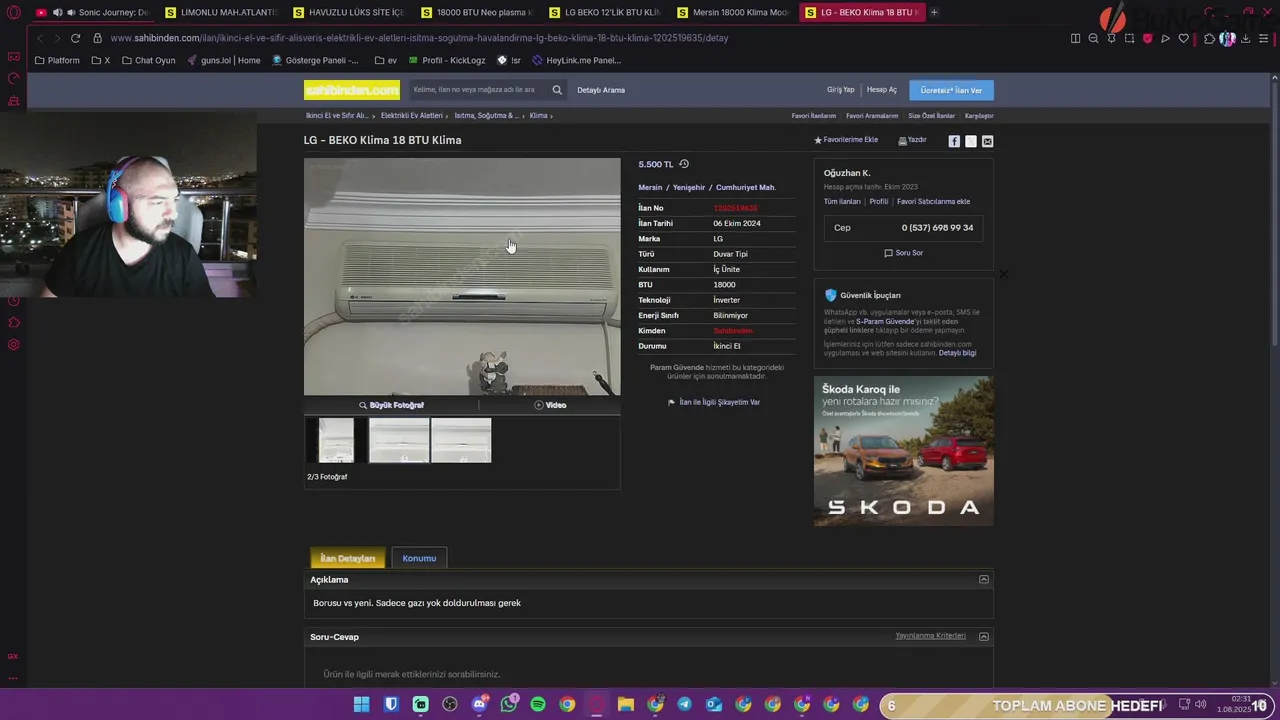Open WhatsApp from taskbar
The height and width of the screenshot is (720, 1280).
[x=509, y=704]
